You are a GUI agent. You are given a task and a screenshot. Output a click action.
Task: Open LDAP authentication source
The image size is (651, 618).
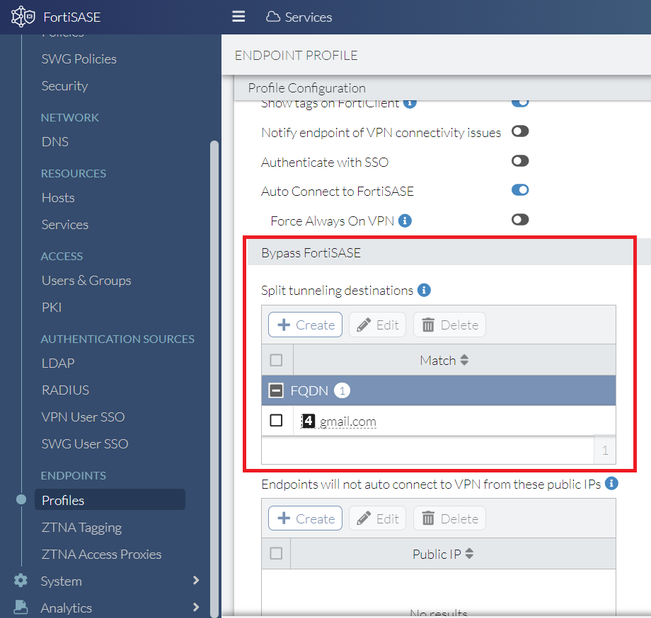pos(58,363)
